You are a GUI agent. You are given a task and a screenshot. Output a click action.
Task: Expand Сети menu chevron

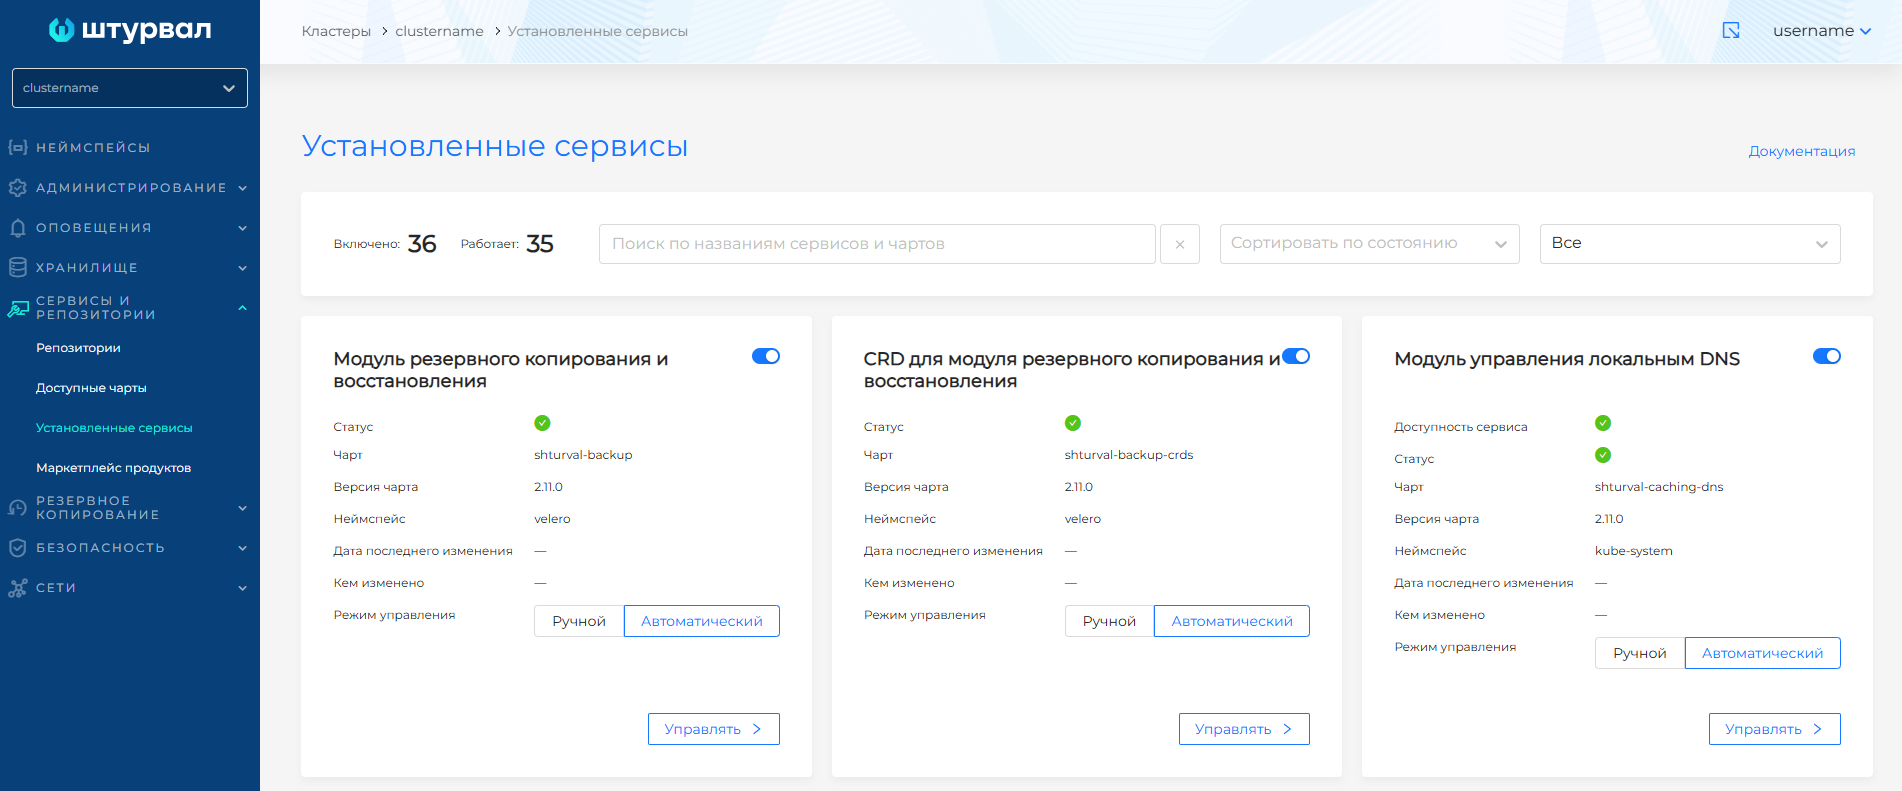243,588
